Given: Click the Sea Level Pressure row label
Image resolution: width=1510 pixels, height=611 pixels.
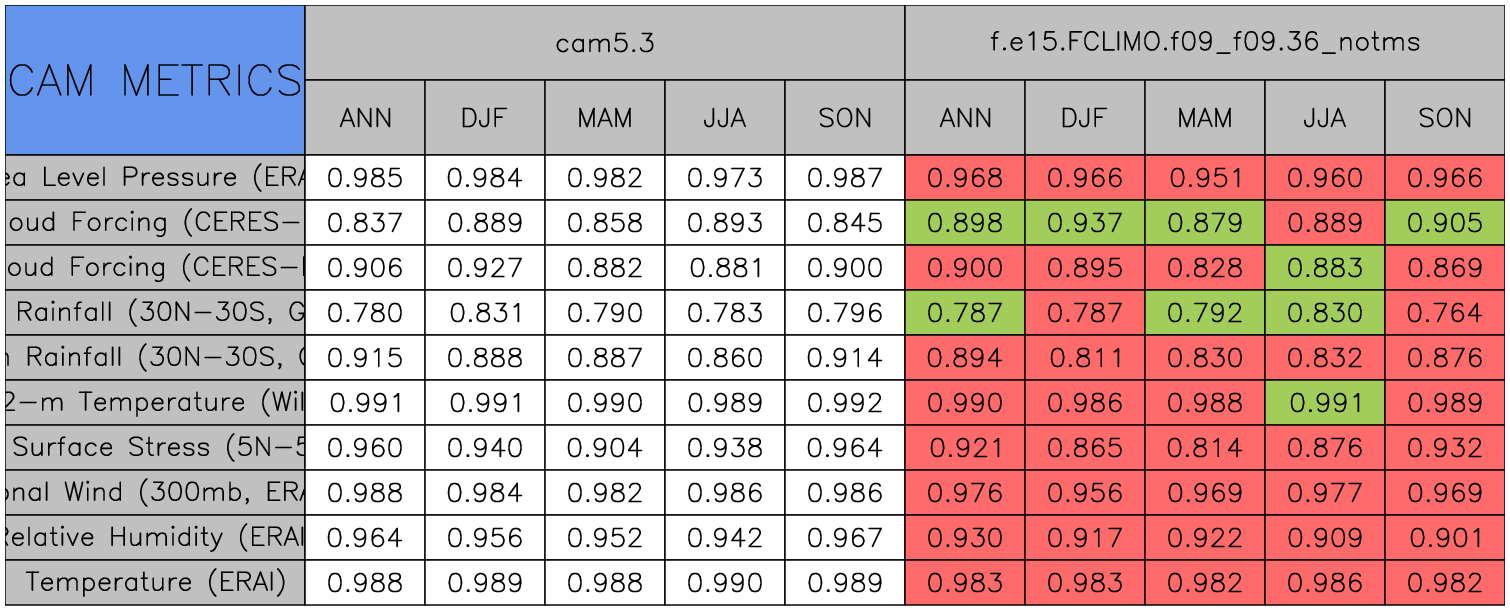Looking at the screenshot, I should pyautogui.click(x=154, y=178).
